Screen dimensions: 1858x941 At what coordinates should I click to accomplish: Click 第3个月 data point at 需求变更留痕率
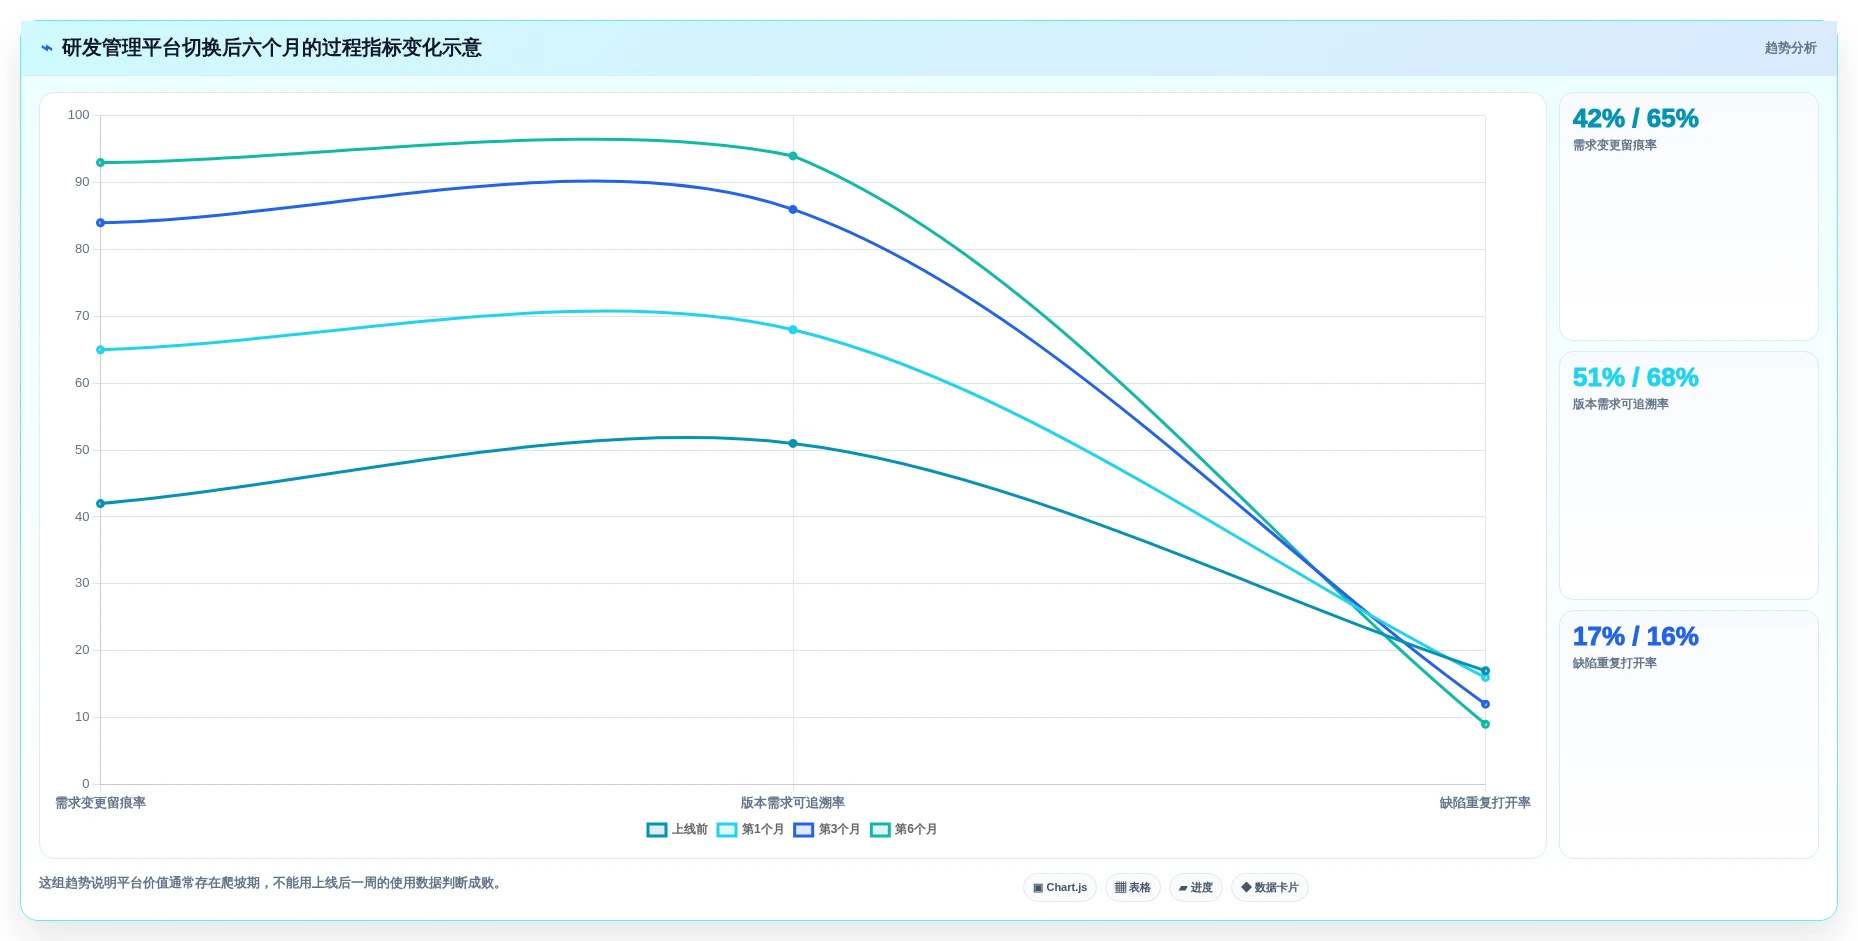pos(100,223)
